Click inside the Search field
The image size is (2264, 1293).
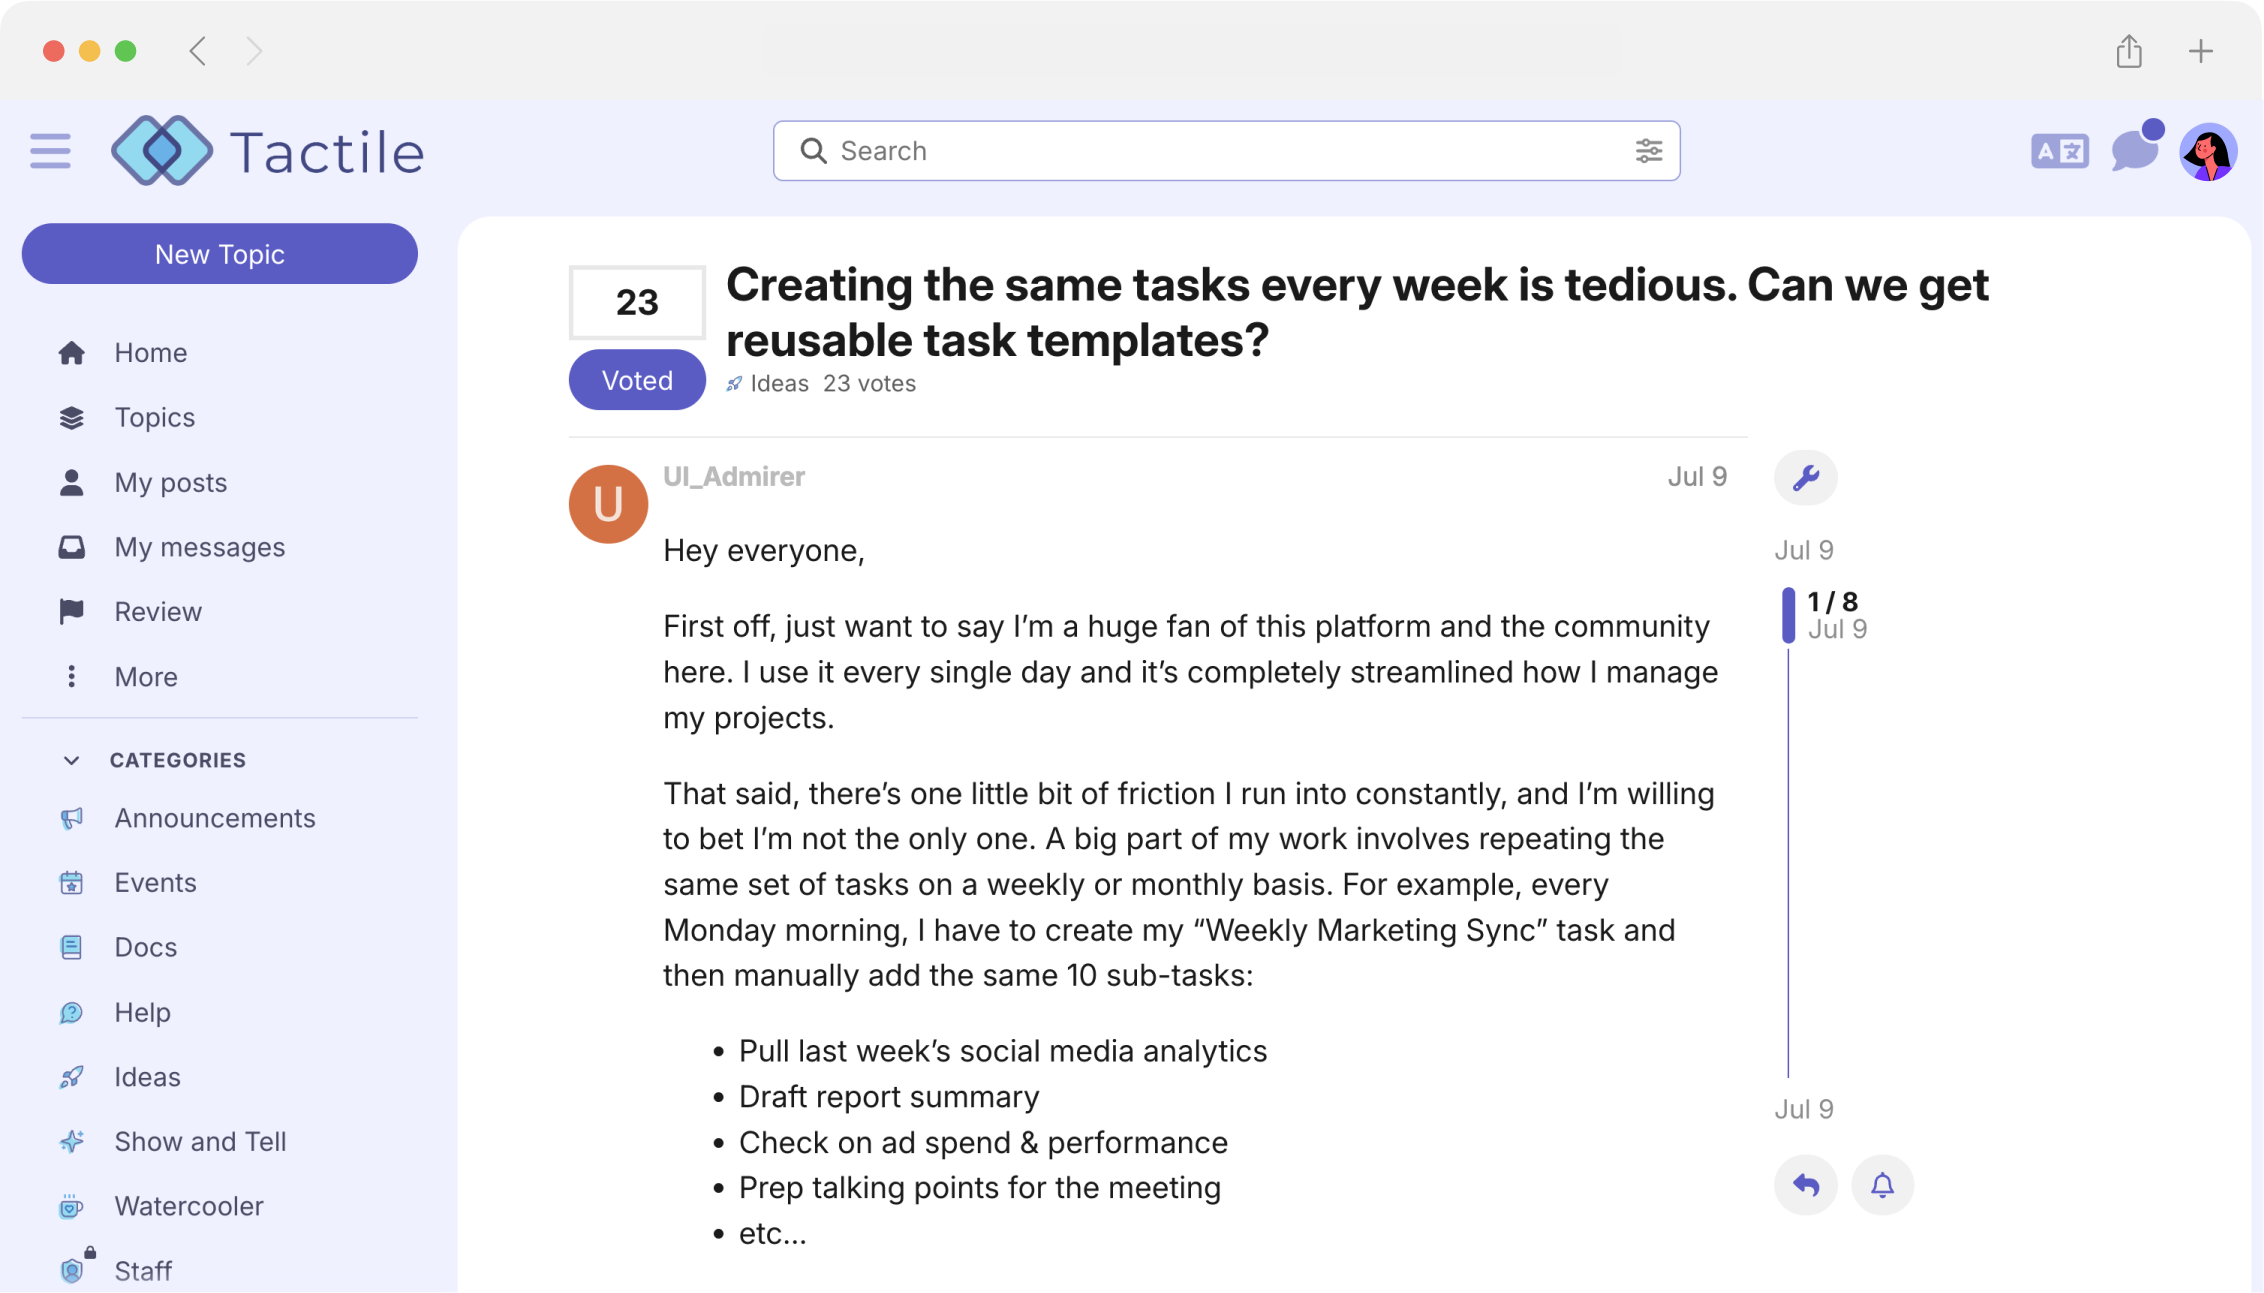[1100, 151]
